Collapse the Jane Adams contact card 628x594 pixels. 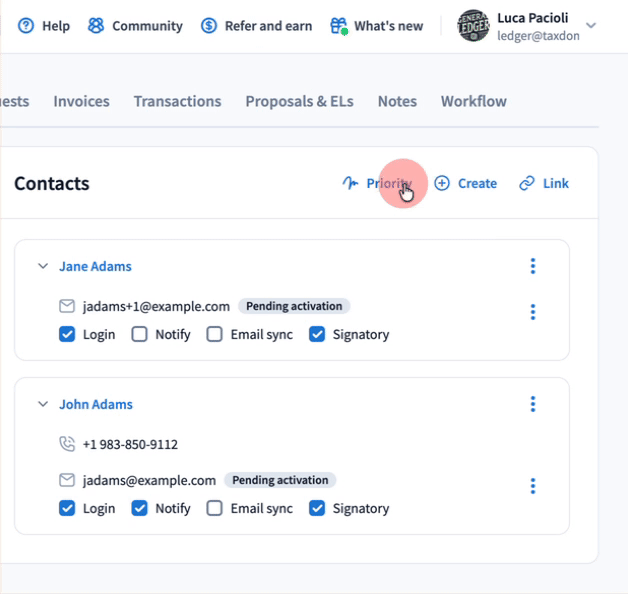point(43,266)
